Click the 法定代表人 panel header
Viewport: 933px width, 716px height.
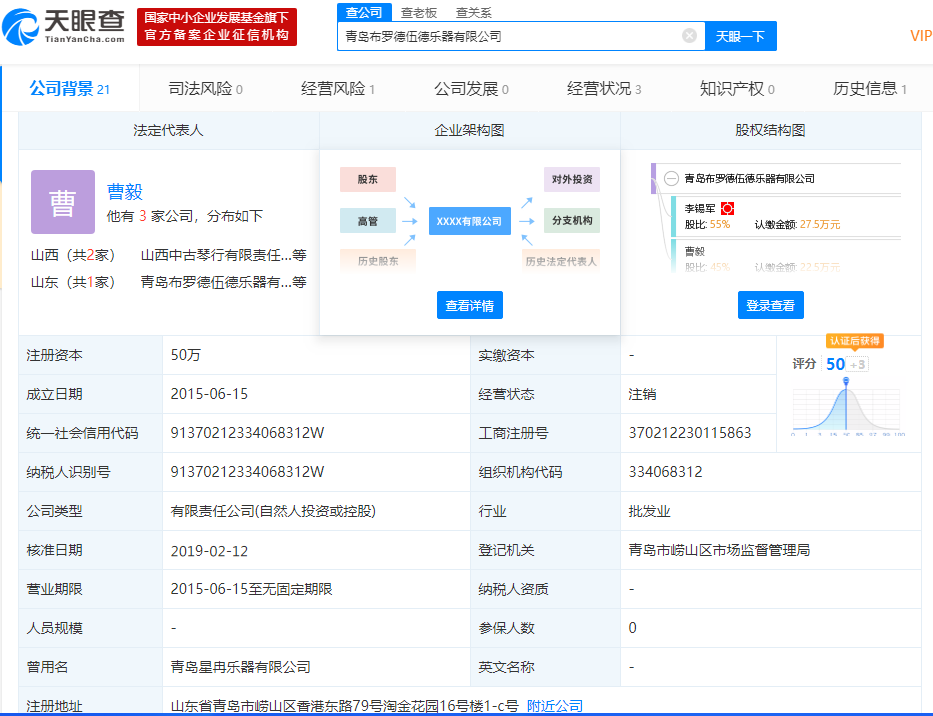(168, 130)
